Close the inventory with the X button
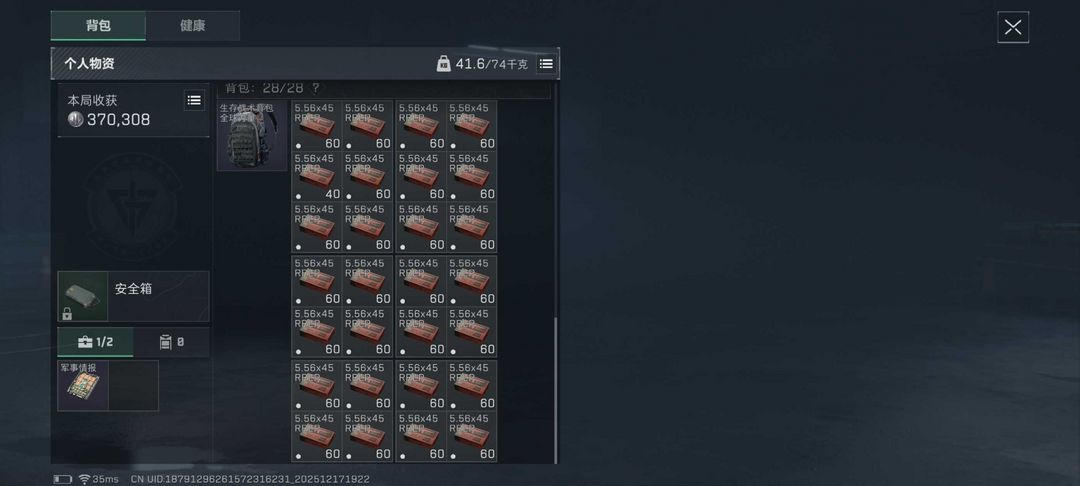 pyautogui.click(x=1013, y=27)
